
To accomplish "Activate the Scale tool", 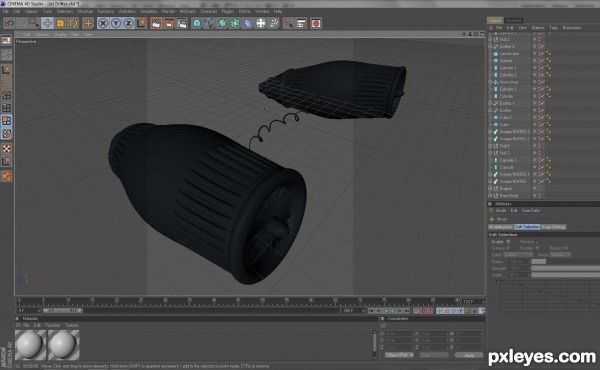I will click(x=60, y=23).
